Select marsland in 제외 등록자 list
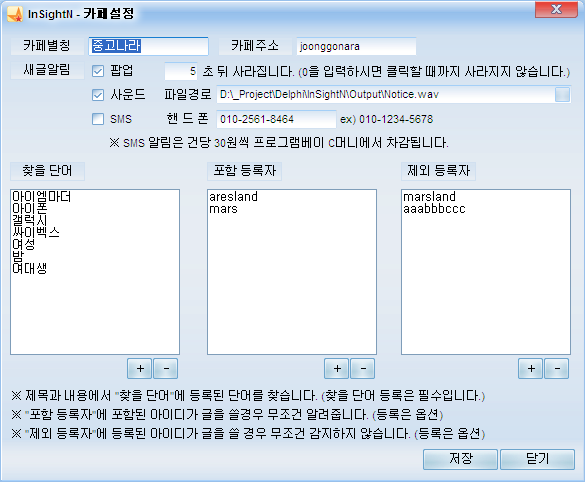This screenshot has height=482, width=585. (429, 197)
